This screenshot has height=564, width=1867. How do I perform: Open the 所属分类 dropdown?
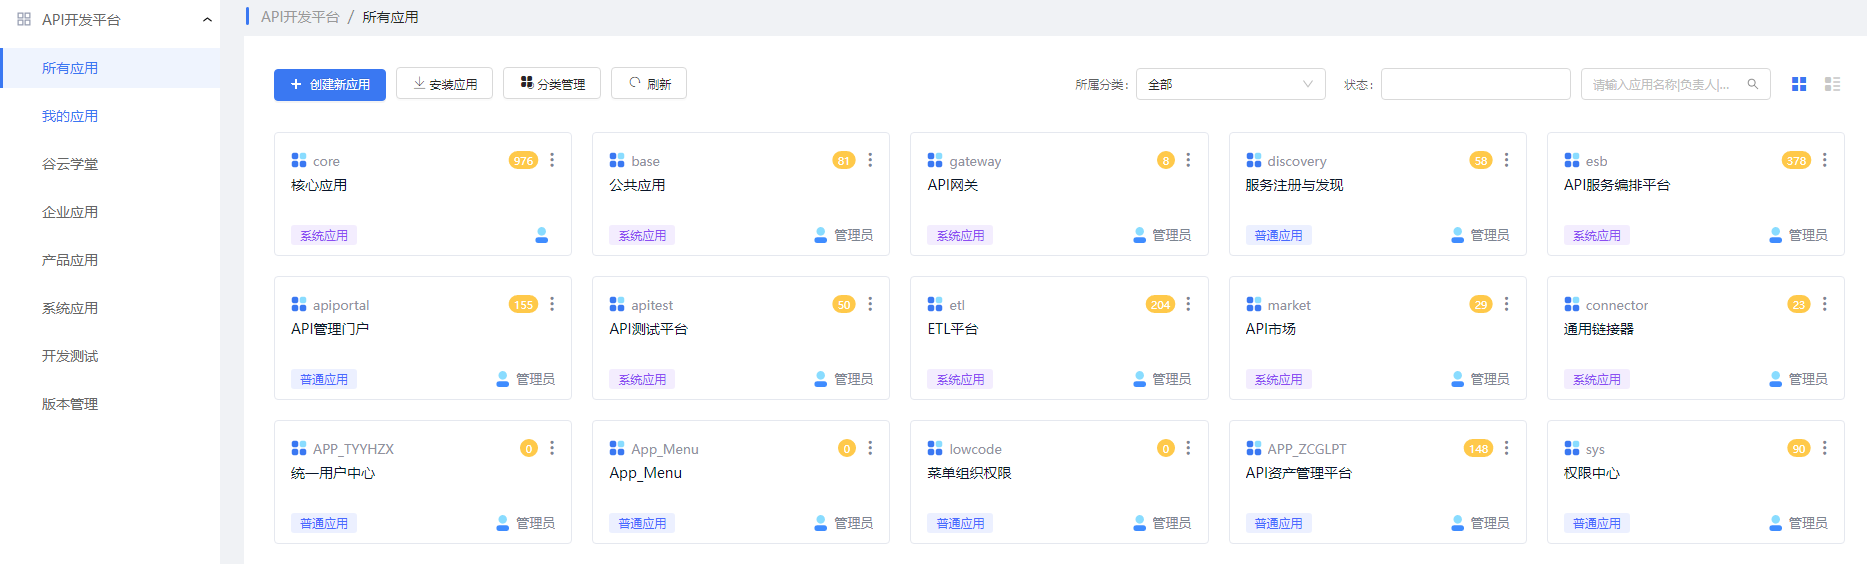click(x=1230, y=84)
